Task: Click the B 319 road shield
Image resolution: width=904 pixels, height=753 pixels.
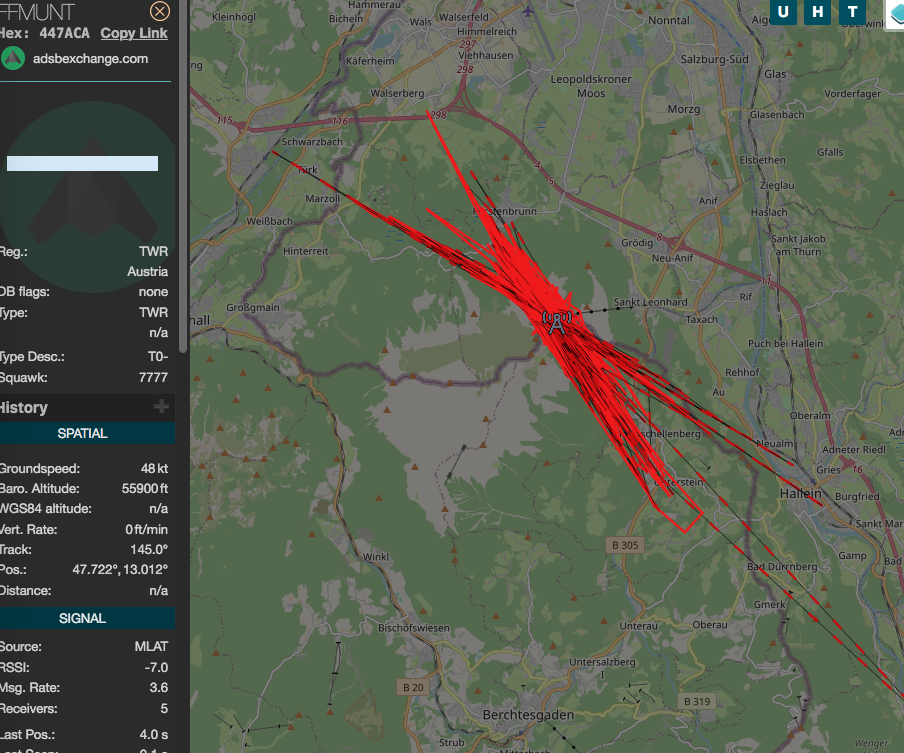Action: click(697, 701)
